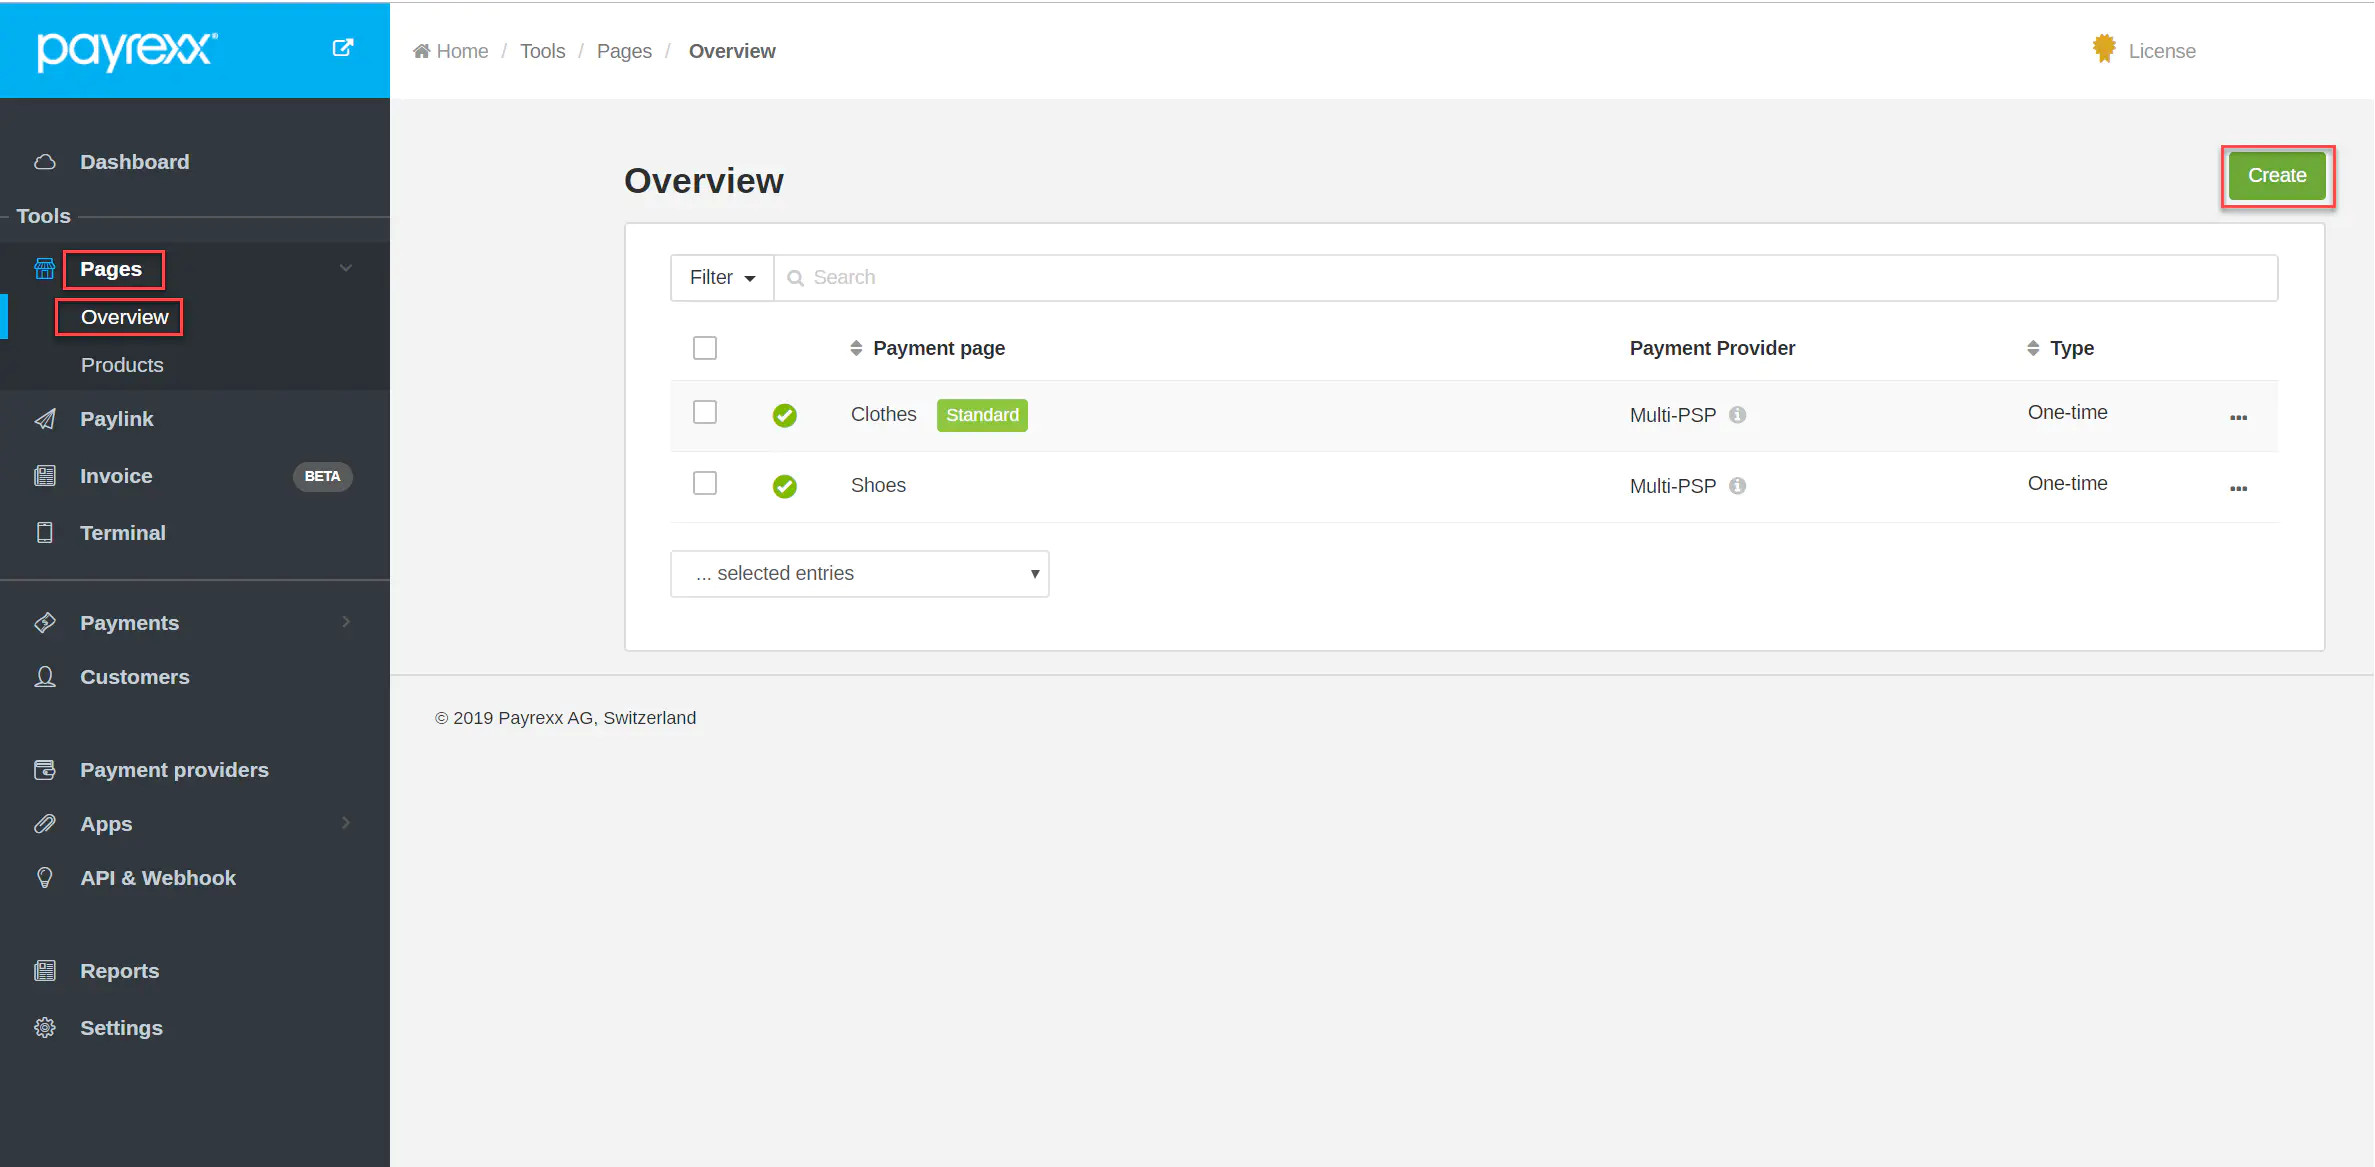This screenshot has width=2375, height=1167.
Task: Open three-dot actions menu for Clothes row
Action: click(2238, 417)
